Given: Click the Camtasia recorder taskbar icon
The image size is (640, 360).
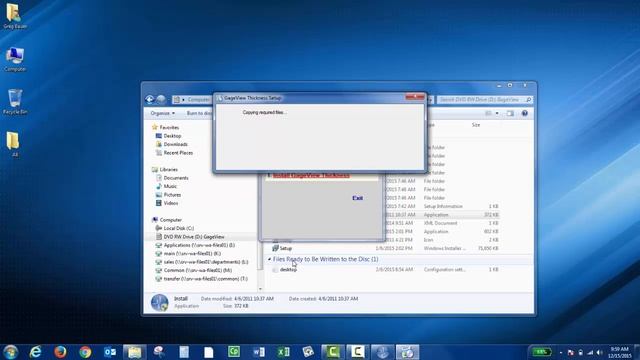Looking at the screenshot, I should [333, 352].
